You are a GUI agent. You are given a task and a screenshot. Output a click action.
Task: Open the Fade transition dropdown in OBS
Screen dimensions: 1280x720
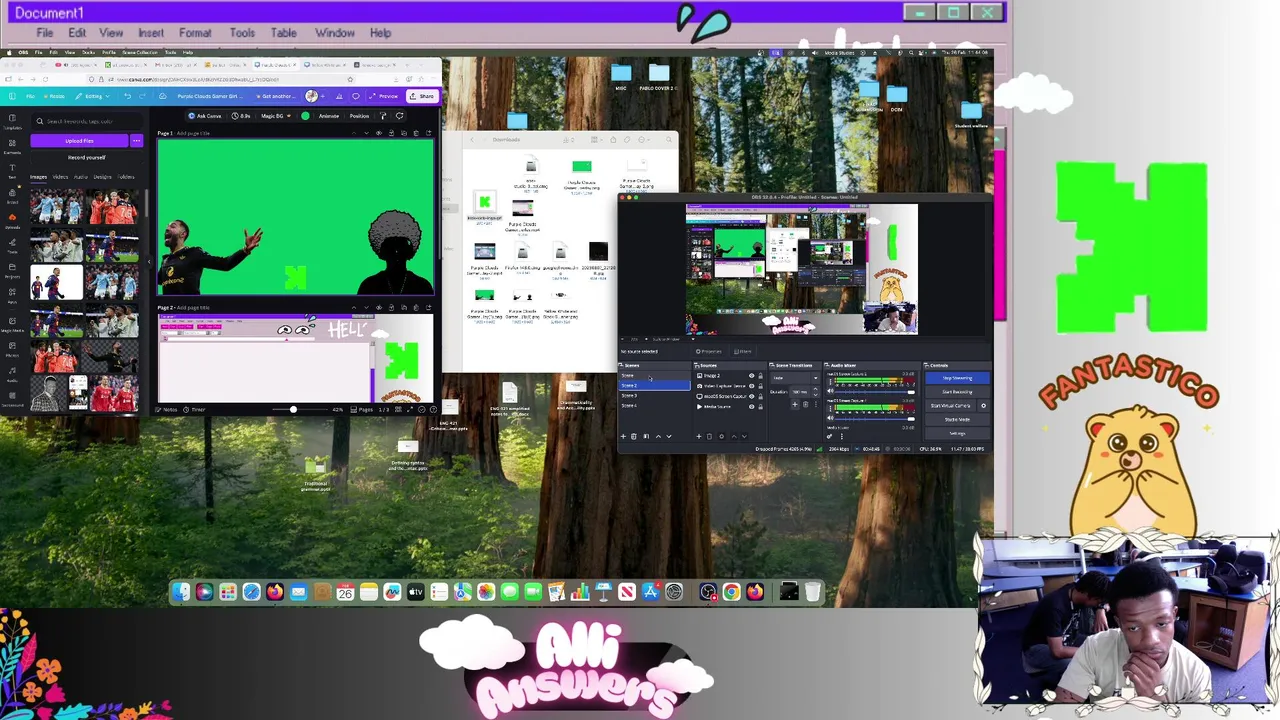point(794,378)
